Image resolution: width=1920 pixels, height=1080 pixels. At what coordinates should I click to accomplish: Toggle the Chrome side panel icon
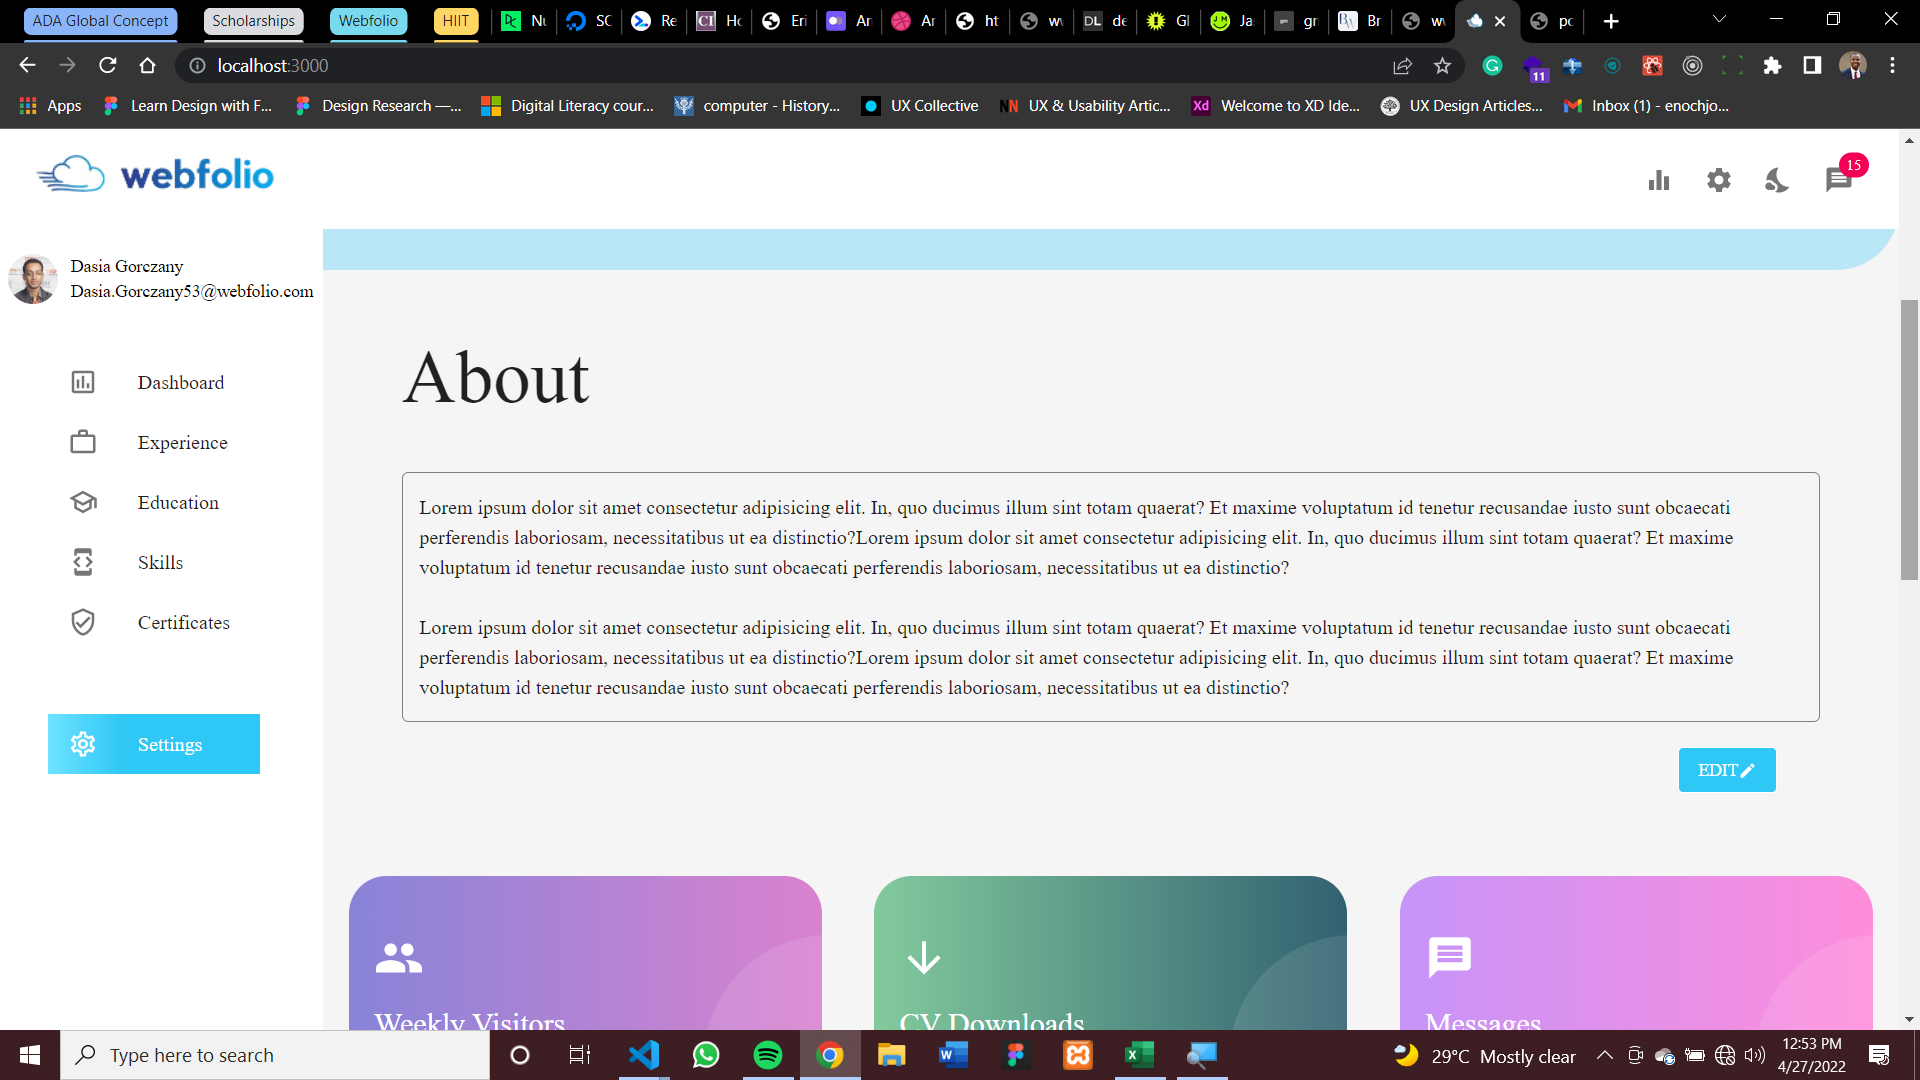tap(1812, 65)
